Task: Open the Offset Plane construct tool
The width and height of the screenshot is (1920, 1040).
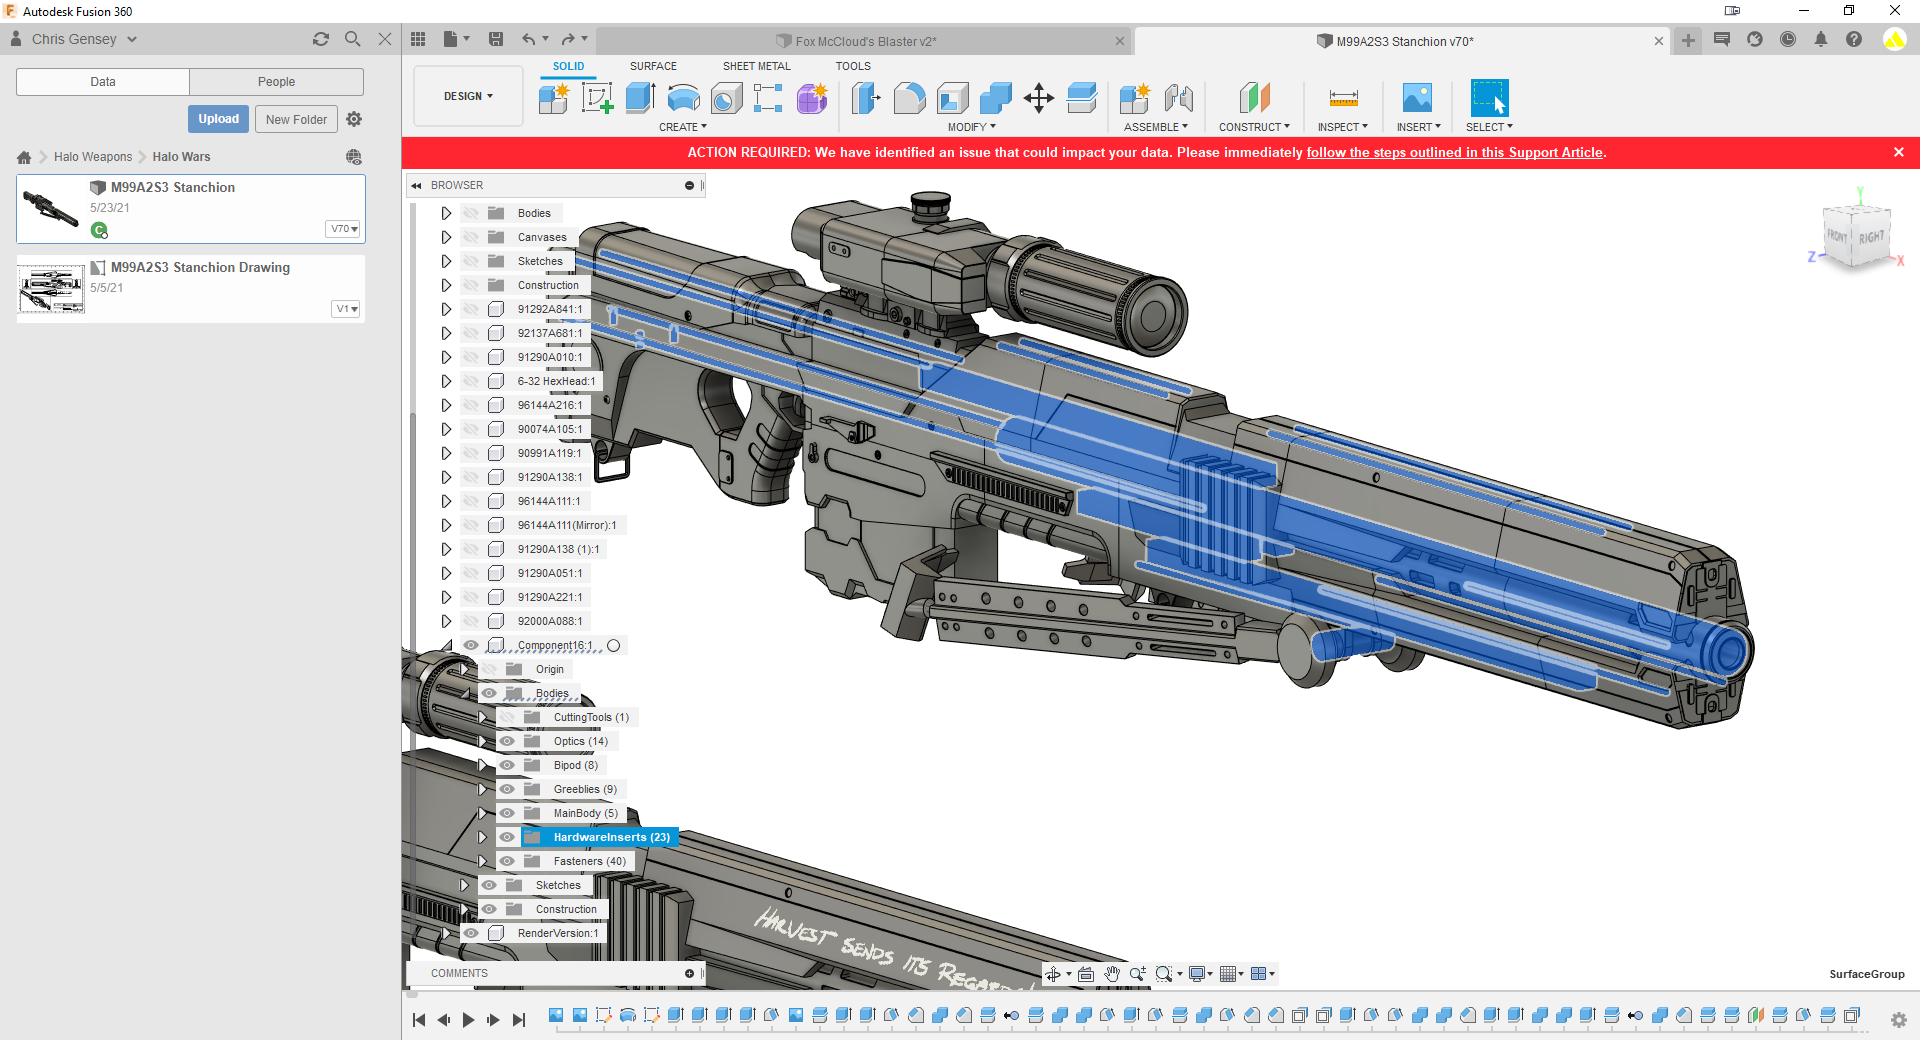Action: coord(1254,98)
